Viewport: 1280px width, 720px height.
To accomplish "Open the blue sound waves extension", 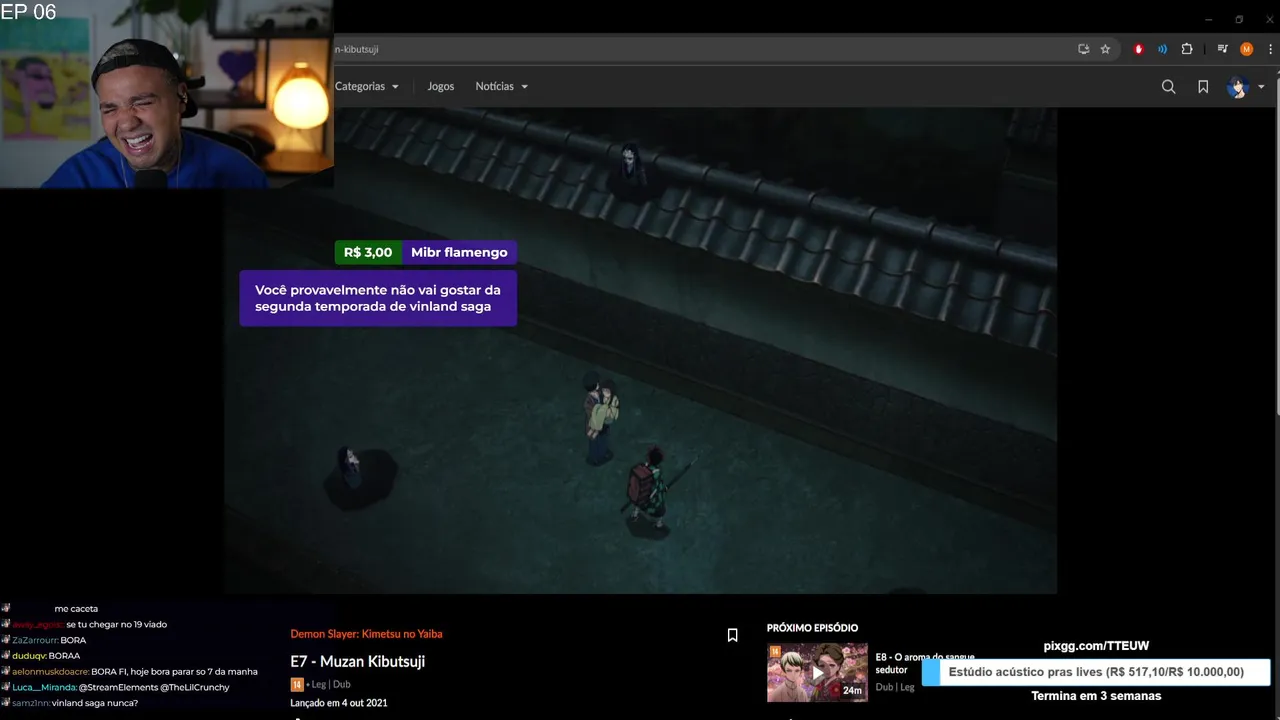I will pyautogui.click(x=1162, y=49).
